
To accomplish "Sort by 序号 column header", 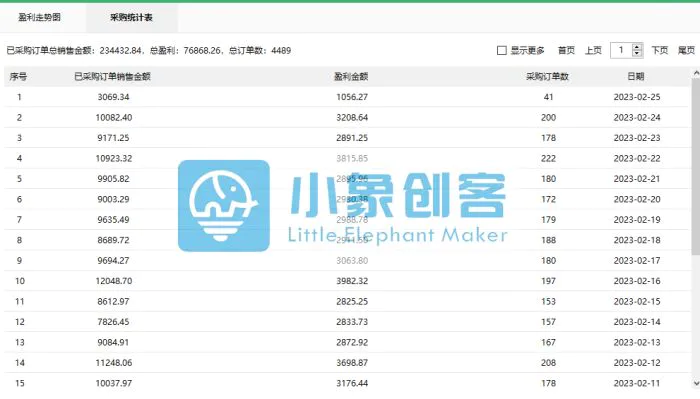I will pyautogui.click(x=18, y=76).
